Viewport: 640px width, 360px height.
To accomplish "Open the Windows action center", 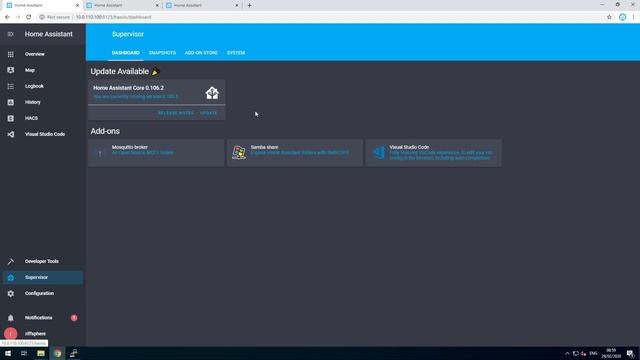I will [630, 353].
